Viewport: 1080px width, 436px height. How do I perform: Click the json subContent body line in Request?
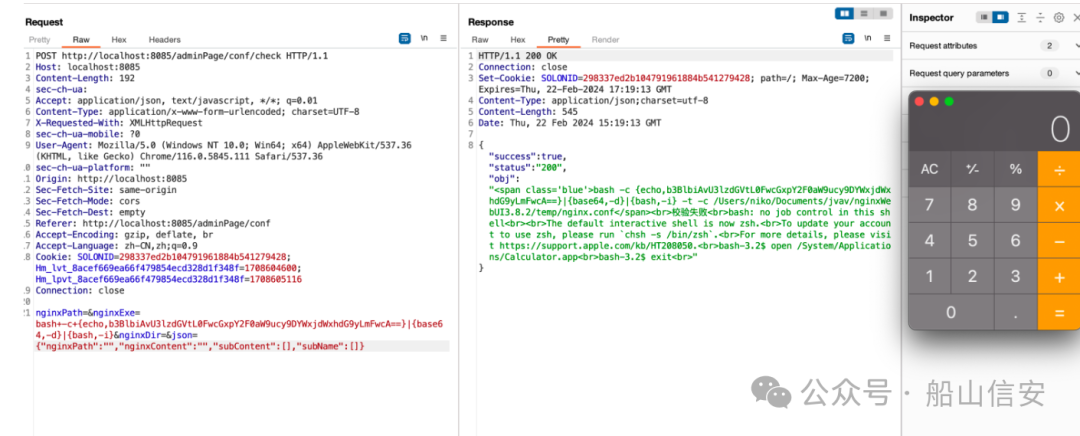[200, 346]
